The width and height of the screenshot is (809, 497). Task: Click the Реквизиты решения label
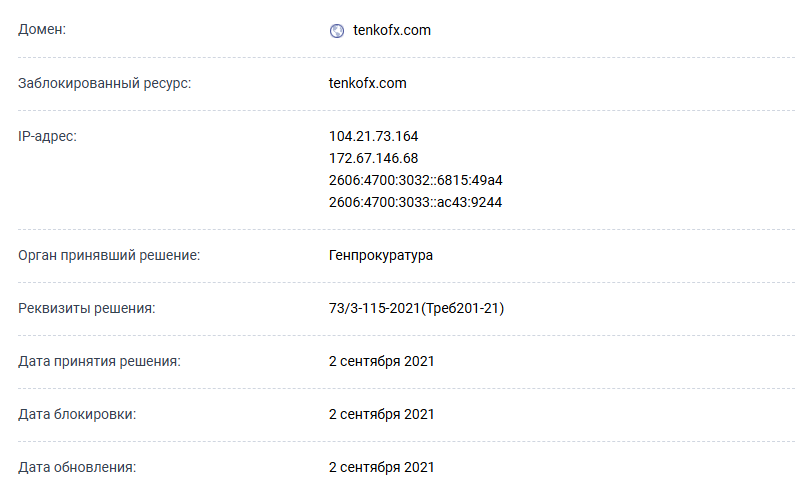pos(87,308)
